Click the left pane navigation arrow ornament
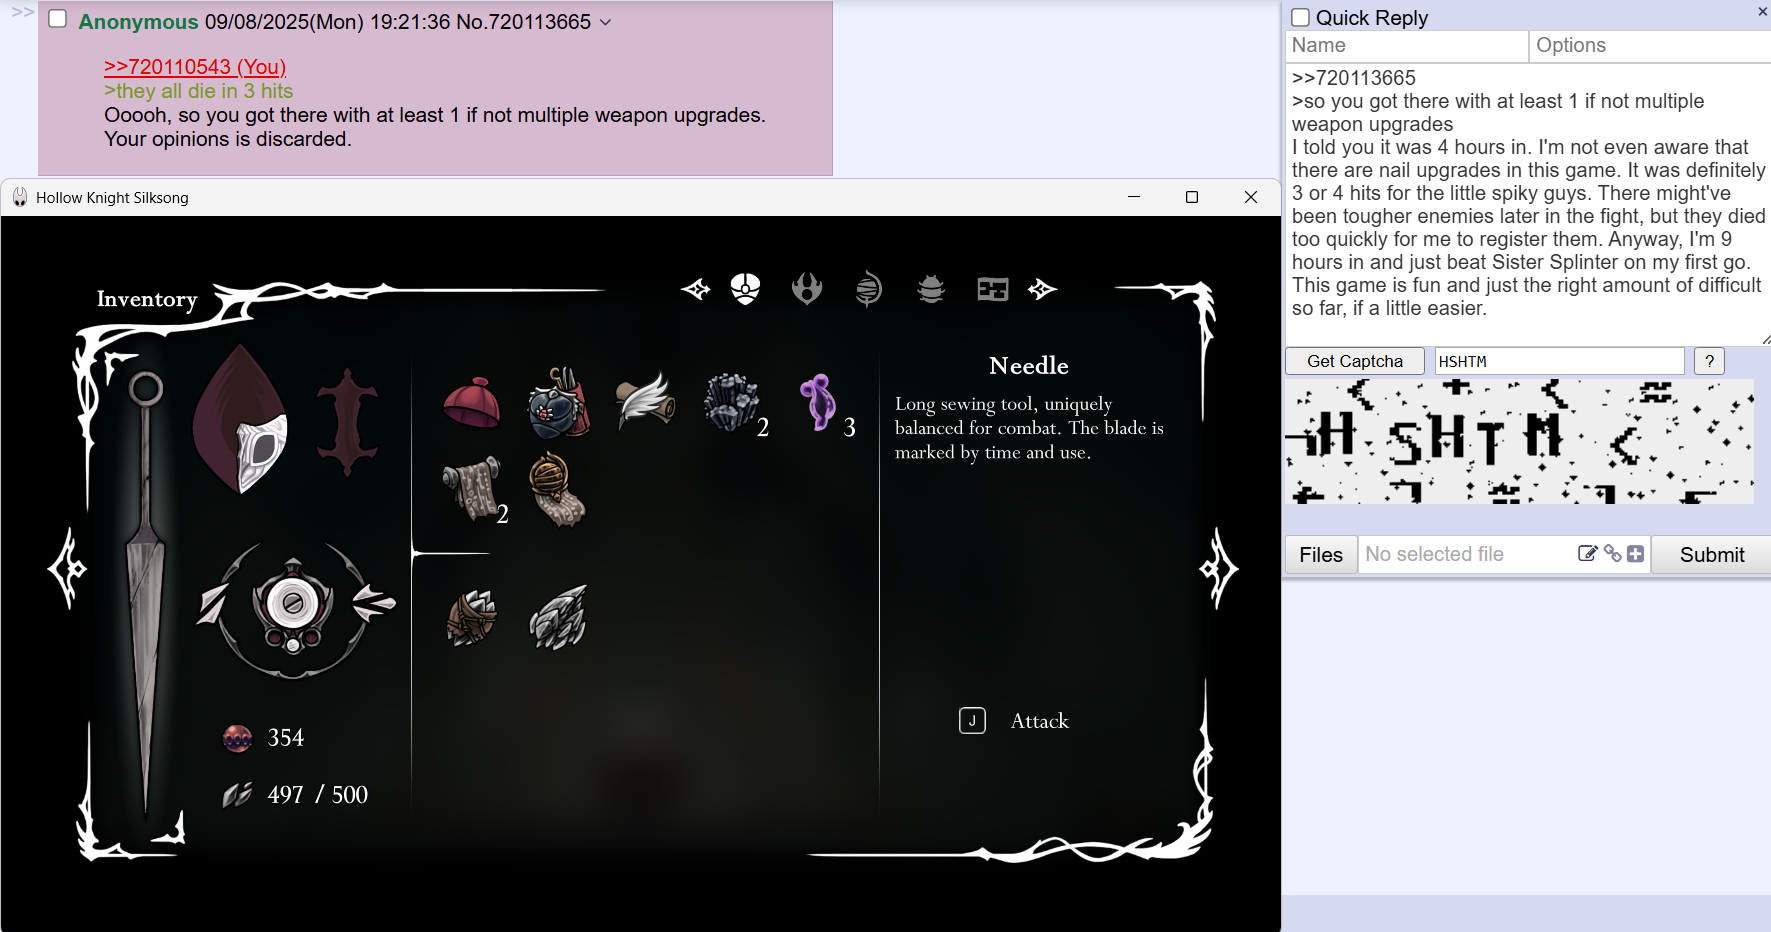Viewport: 1771px width, 932px height. tap(68, 569)
